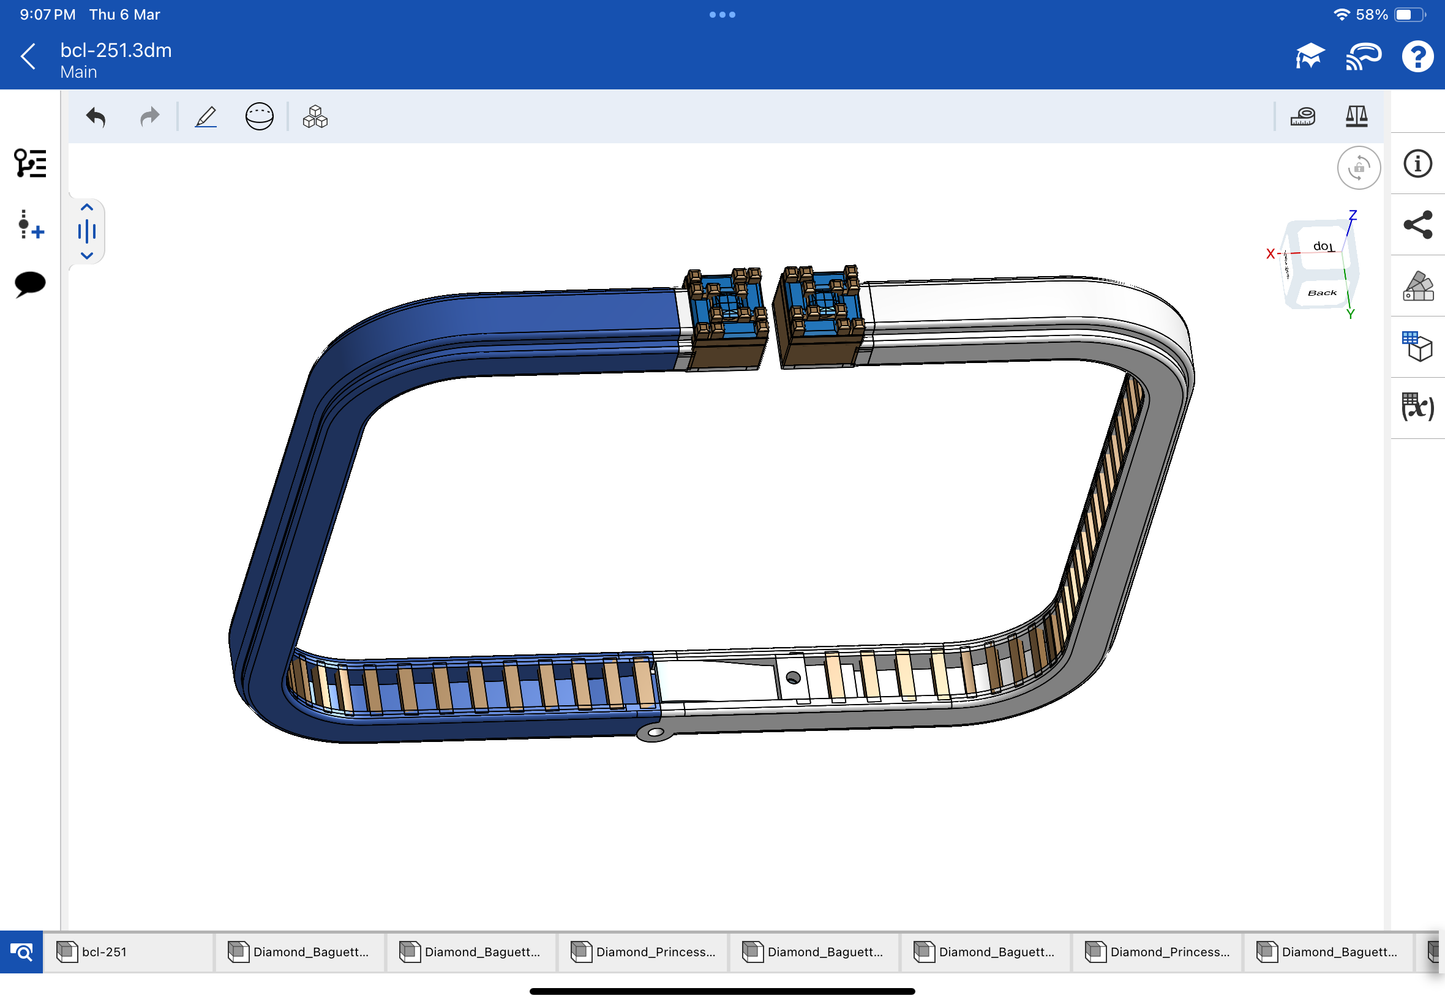1445x1004 pixels.
Task: Open the mass properties scale icon
Action: point(1356,117)
